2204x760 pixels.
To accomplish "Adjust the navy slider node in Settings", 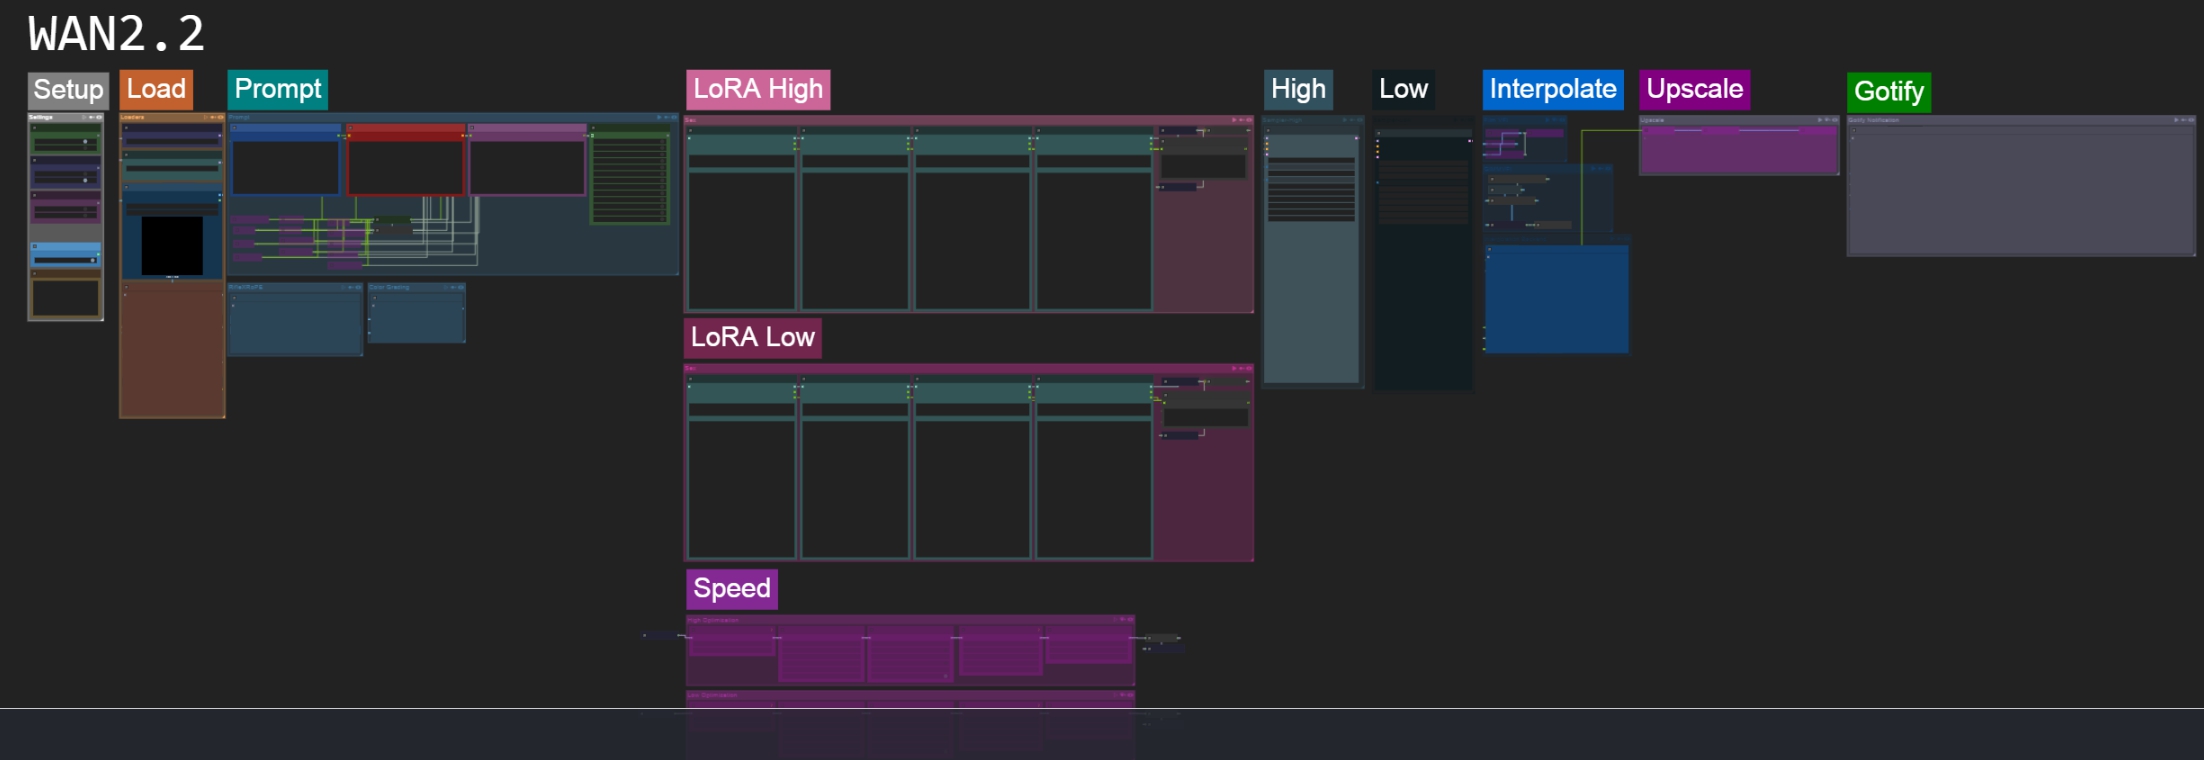I will pos(66,174).
